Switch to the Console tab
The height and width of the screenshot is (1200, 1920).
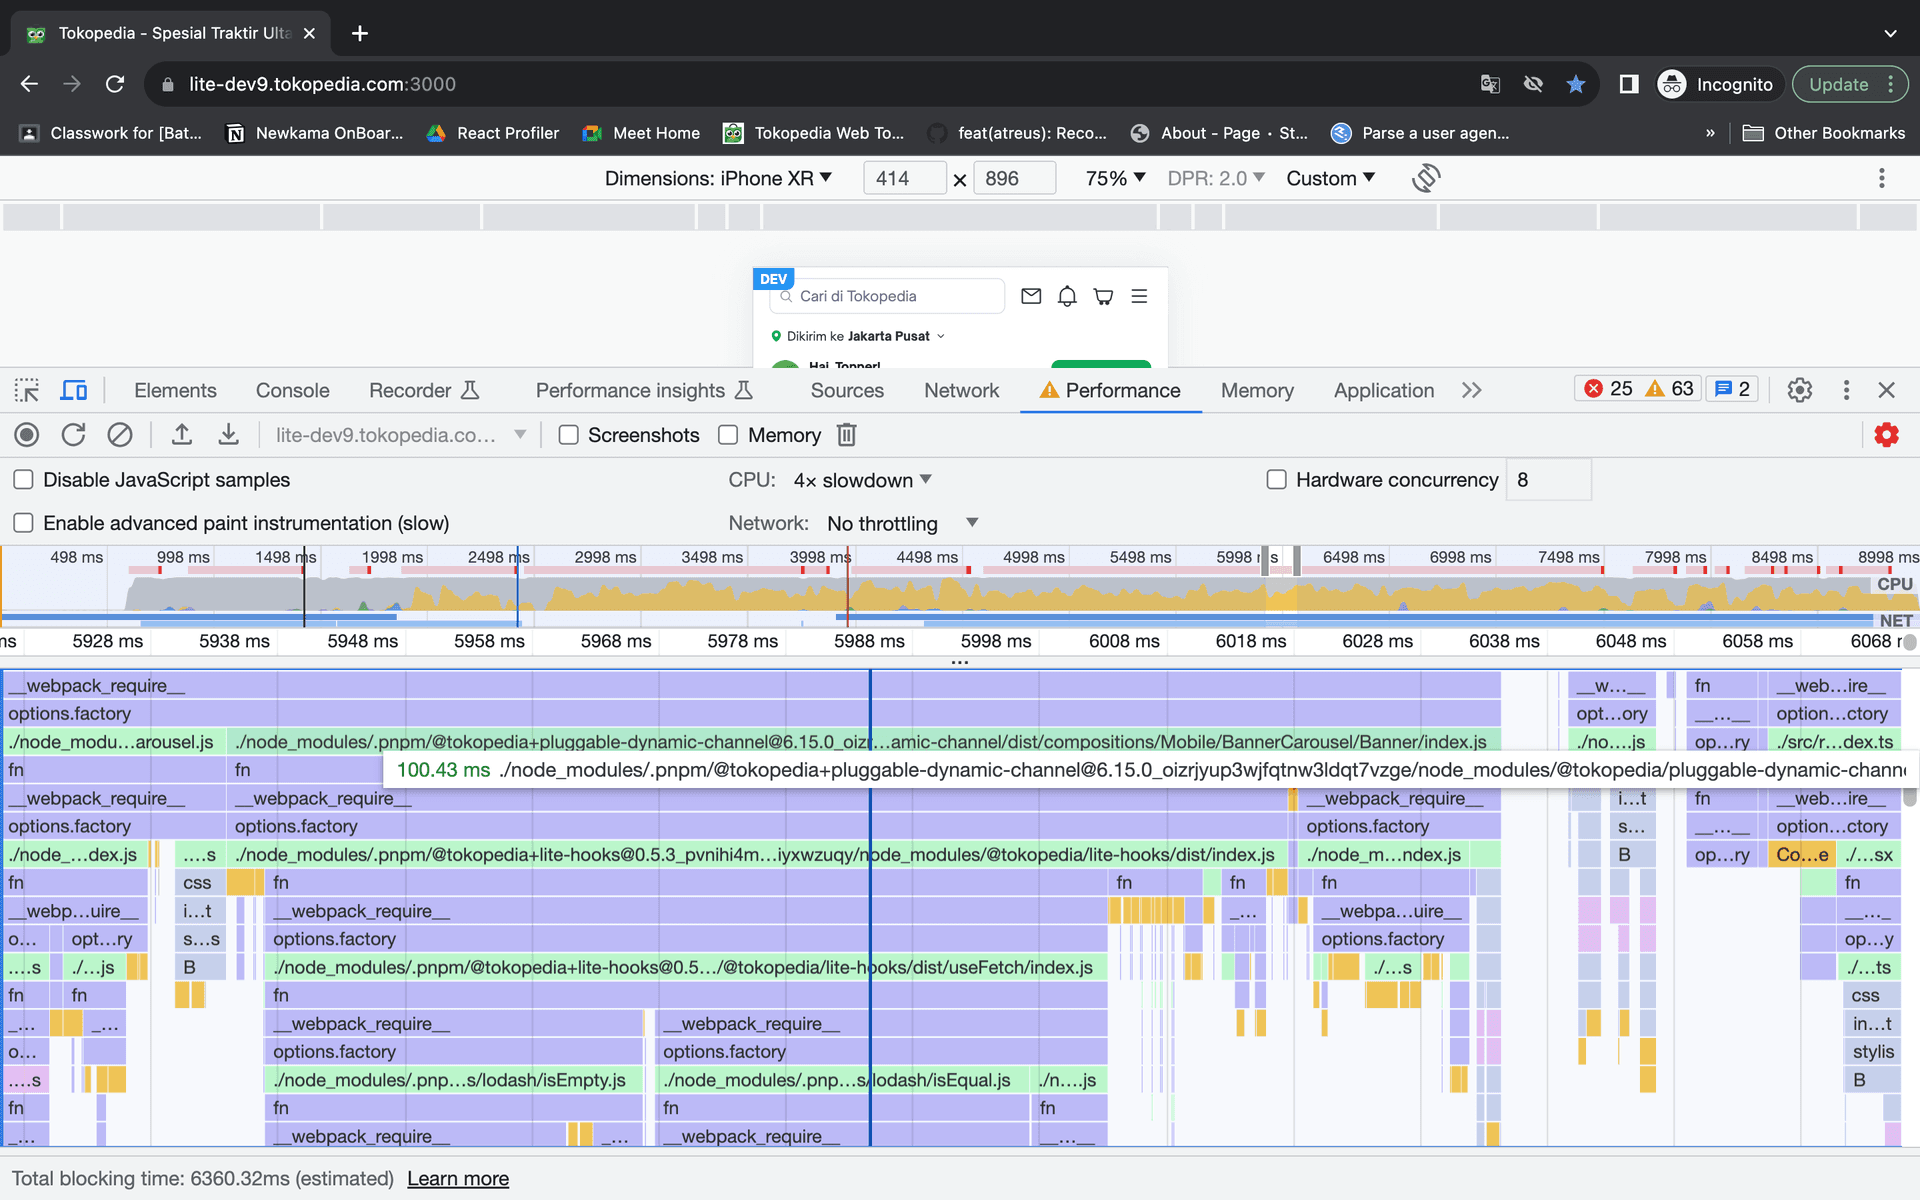coord(293,390)
